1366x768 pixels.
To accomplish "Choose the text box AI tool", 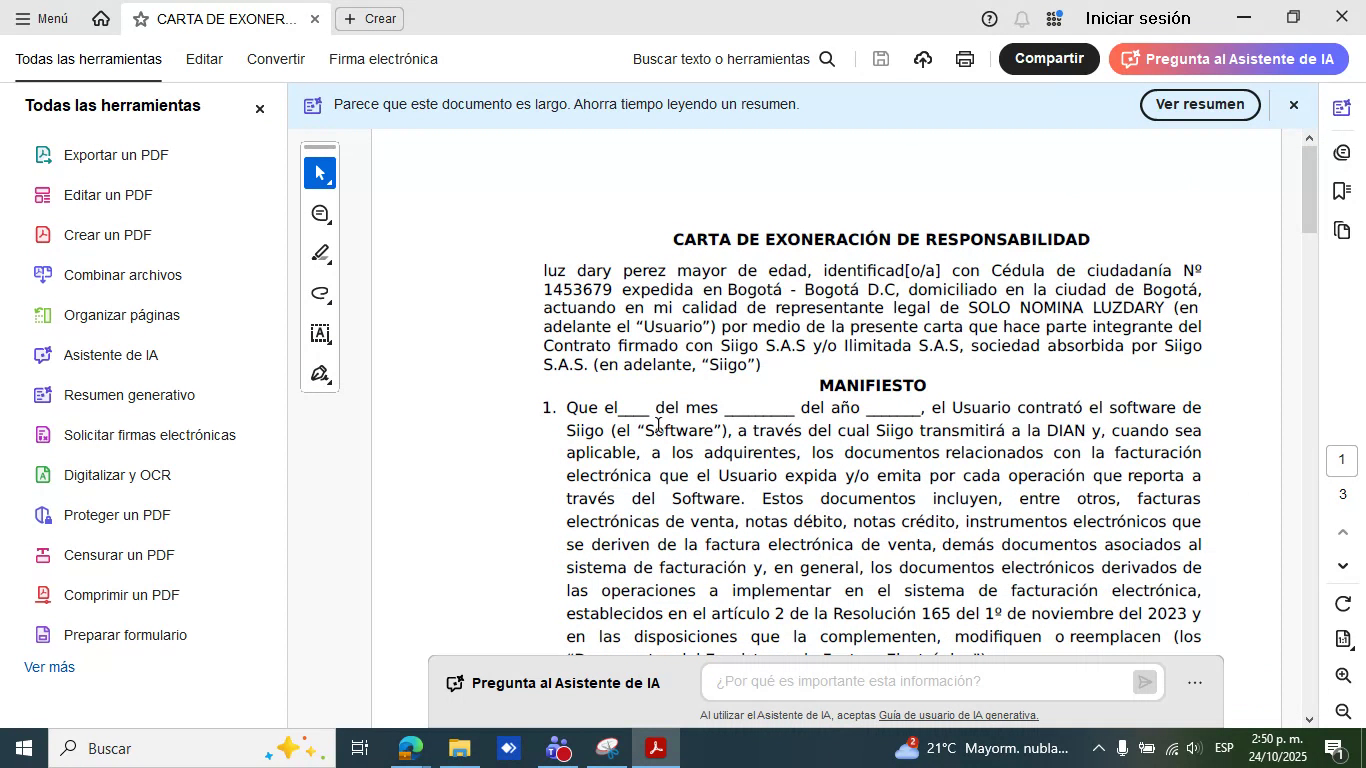I will (320, 333).
